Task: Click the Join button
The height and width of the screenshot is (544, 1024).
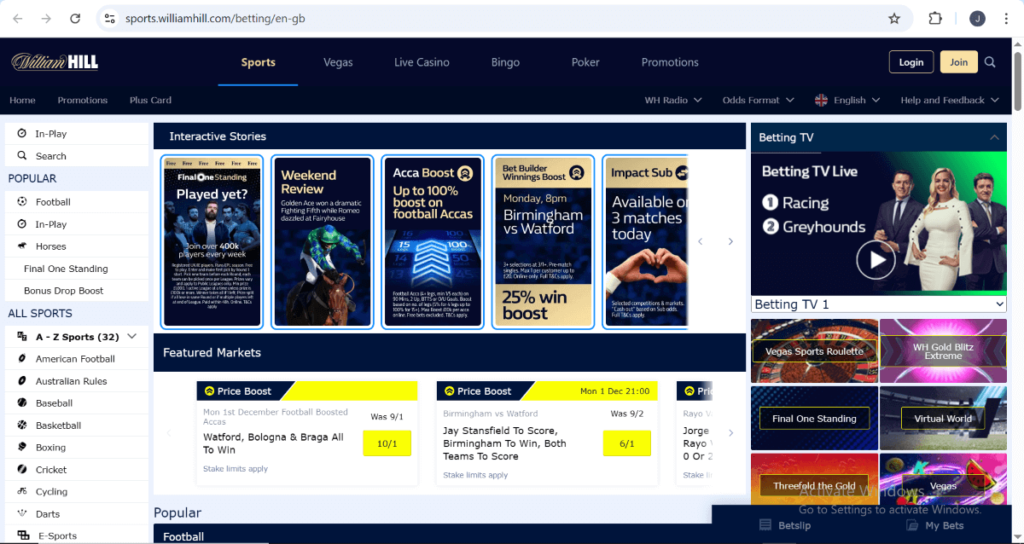Action: point(959,62)
